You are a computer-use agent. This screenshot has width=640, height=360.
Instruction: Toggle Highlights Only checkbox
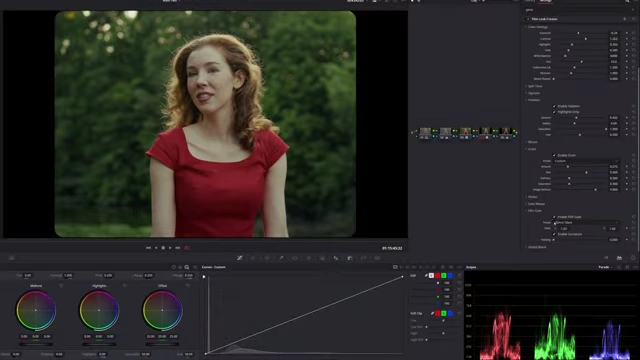[554, 112]
